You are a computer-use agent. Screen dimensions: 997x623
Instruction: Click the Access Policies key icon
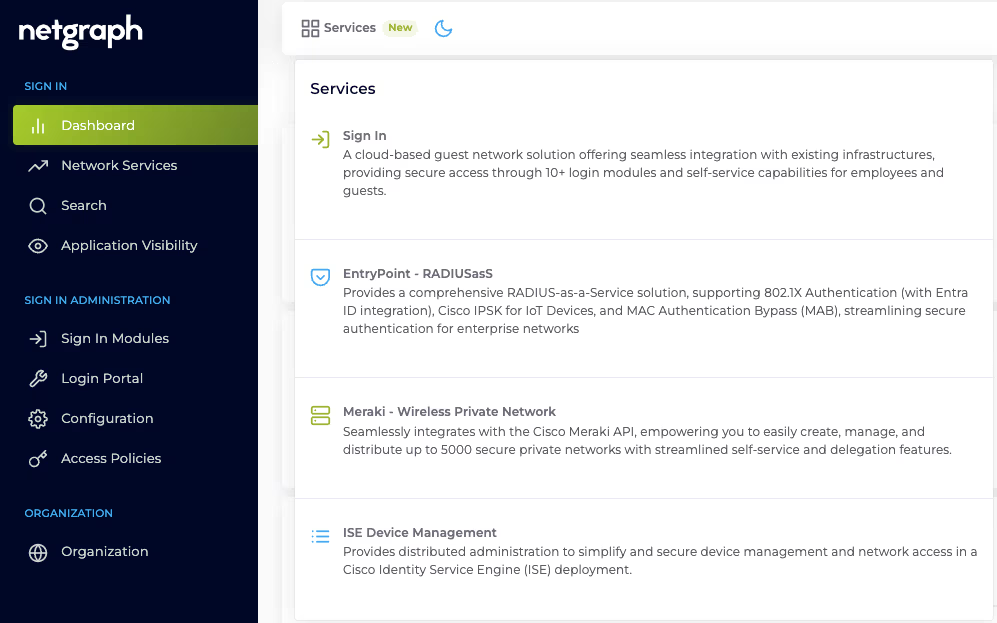coord(38,459)
